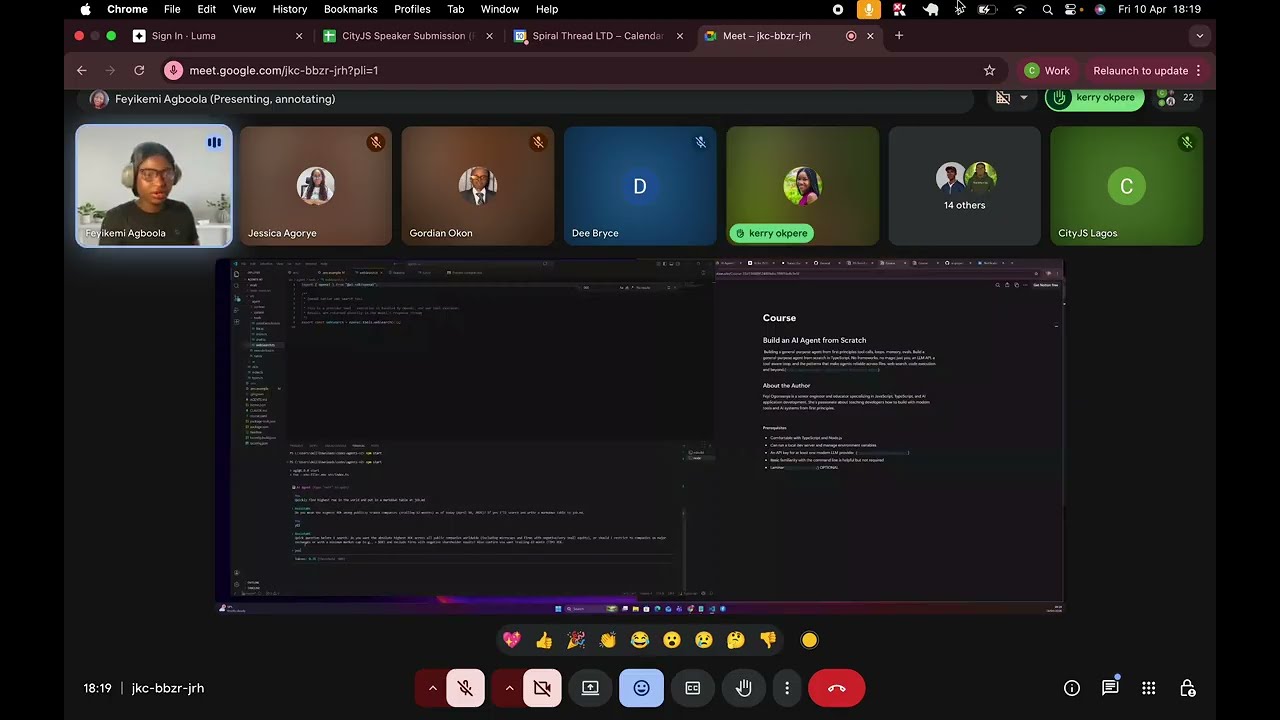The image size is (1280, 720).
Task: Open more options three-dot menu
Action: click(x=787, y=688)
